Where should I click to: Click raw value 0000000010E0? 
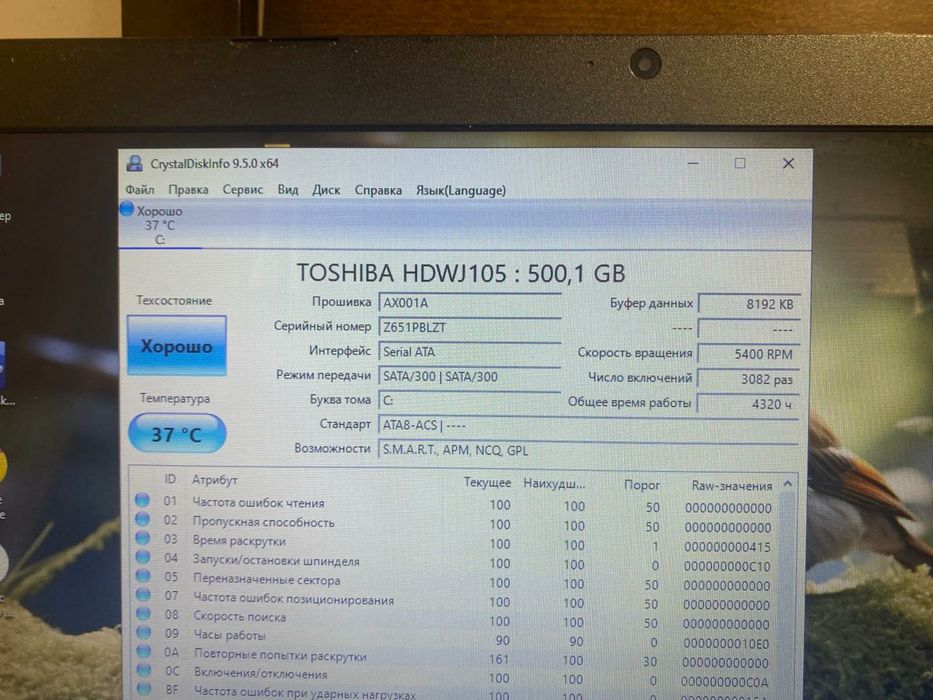(726, 644)
